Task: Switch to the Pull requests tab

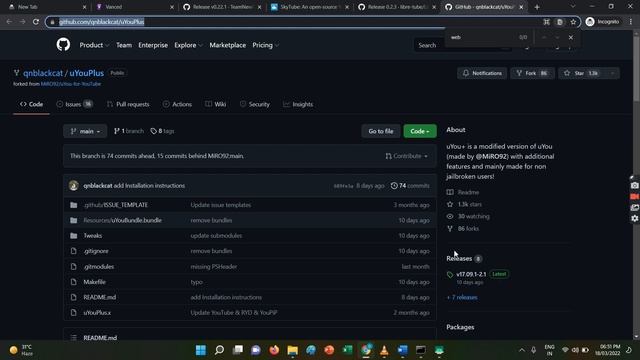Action: tap(128, 104)
